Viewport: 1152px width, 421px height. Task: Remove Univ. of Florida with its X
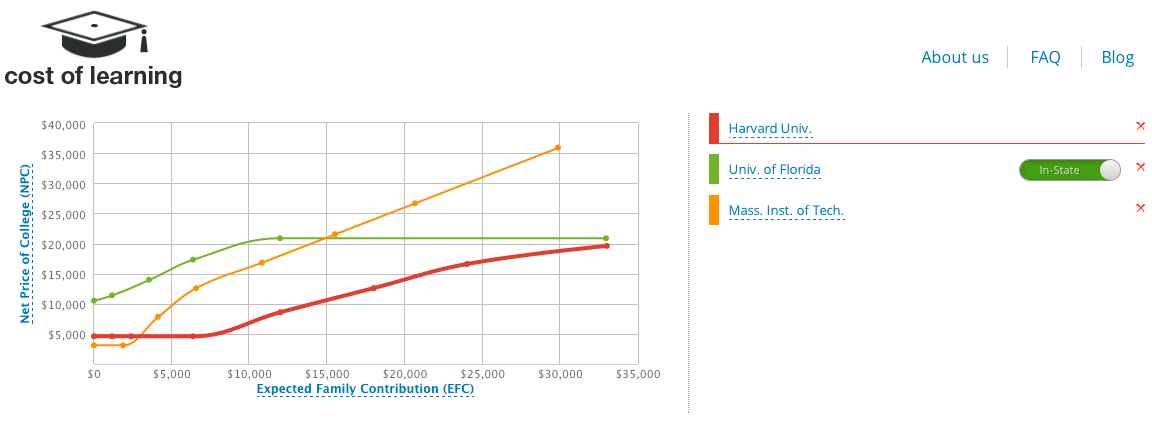tap(1140, 167)
